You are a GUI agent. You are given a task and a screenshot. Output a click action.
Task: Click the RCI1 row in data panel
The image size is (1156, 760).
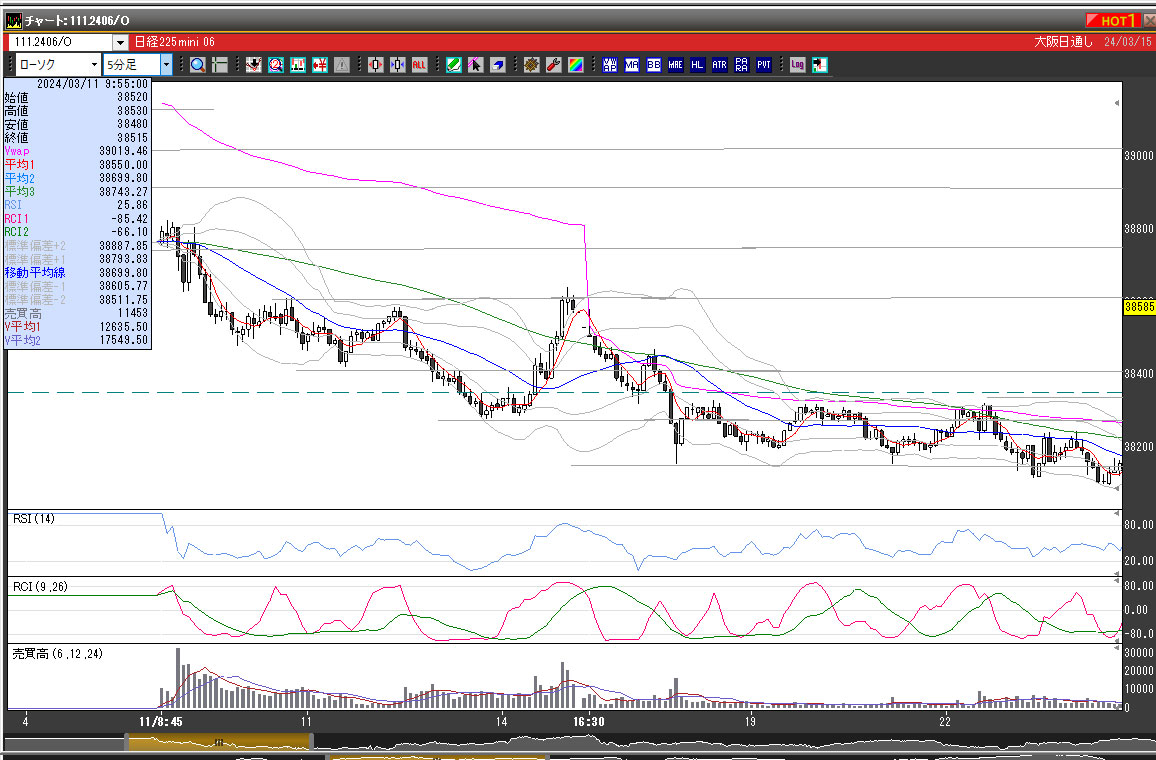[x=77, y=218]
